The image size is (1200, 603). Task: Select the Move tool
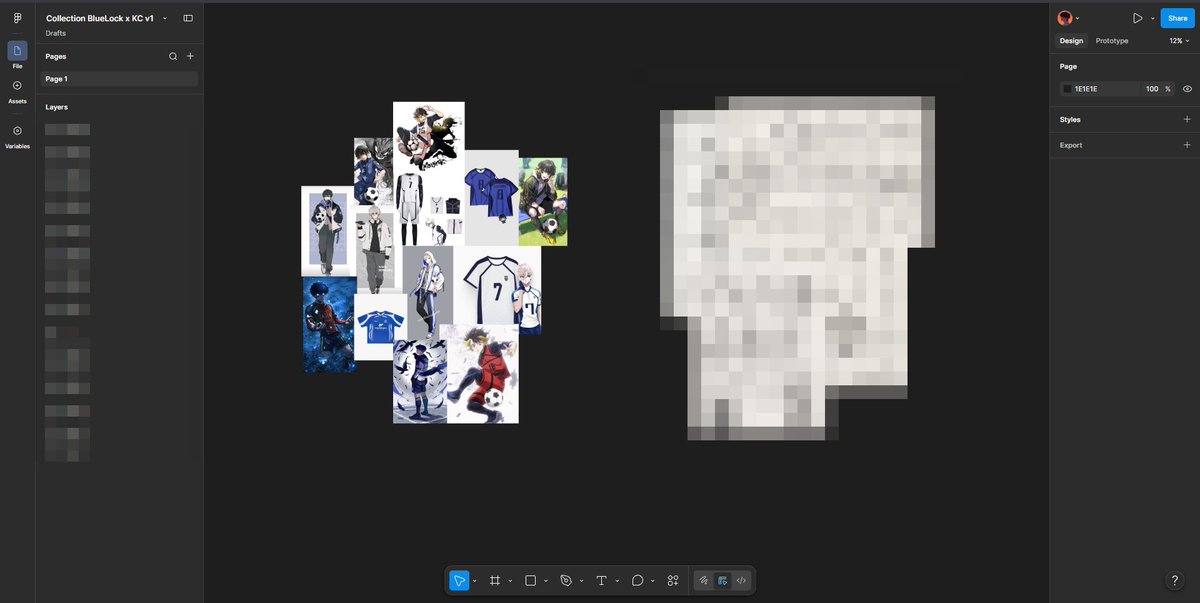coord(459,580)
